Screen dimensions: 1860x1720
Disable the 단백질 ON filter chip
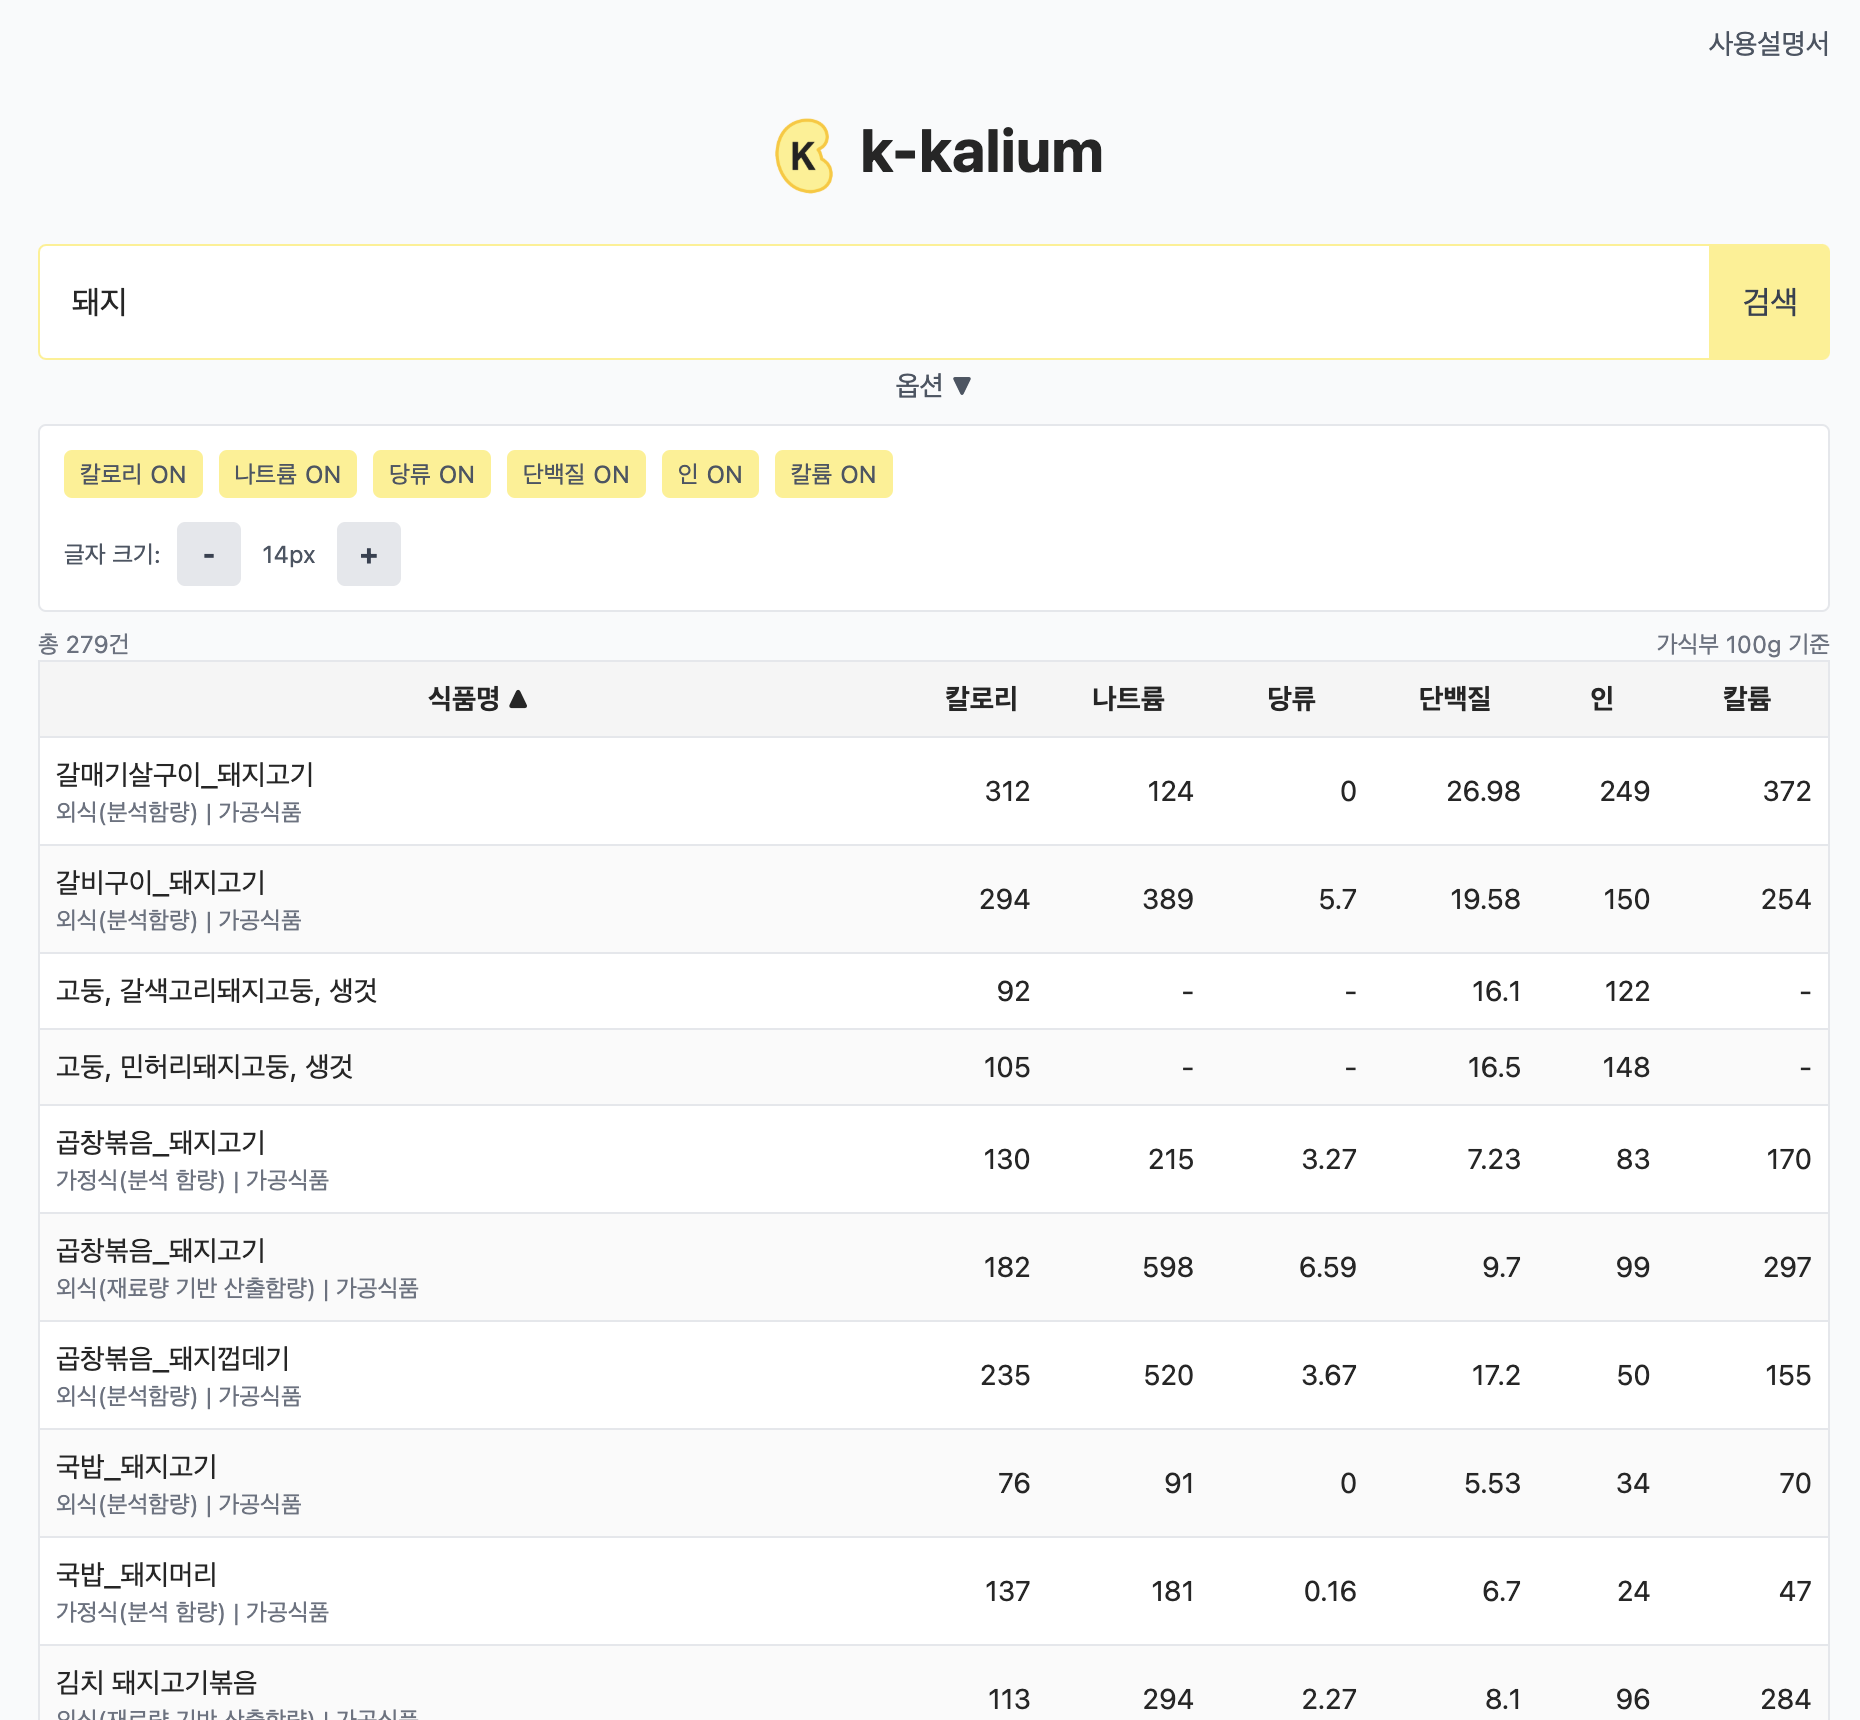(x=576, y=474)
